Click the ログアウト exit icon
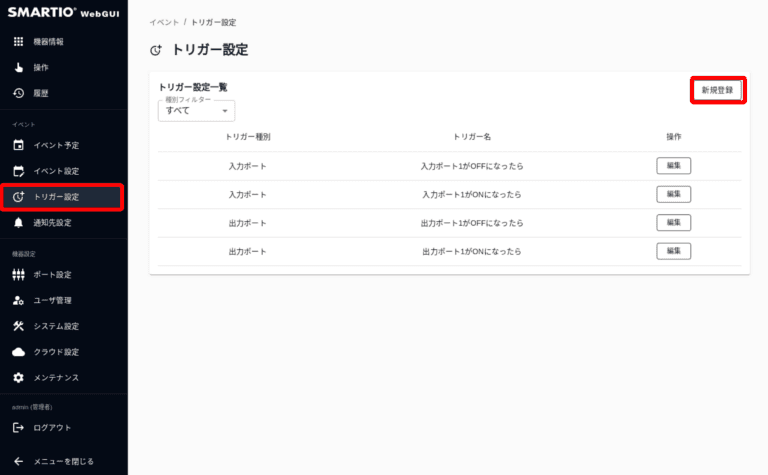 click(18, 428)
